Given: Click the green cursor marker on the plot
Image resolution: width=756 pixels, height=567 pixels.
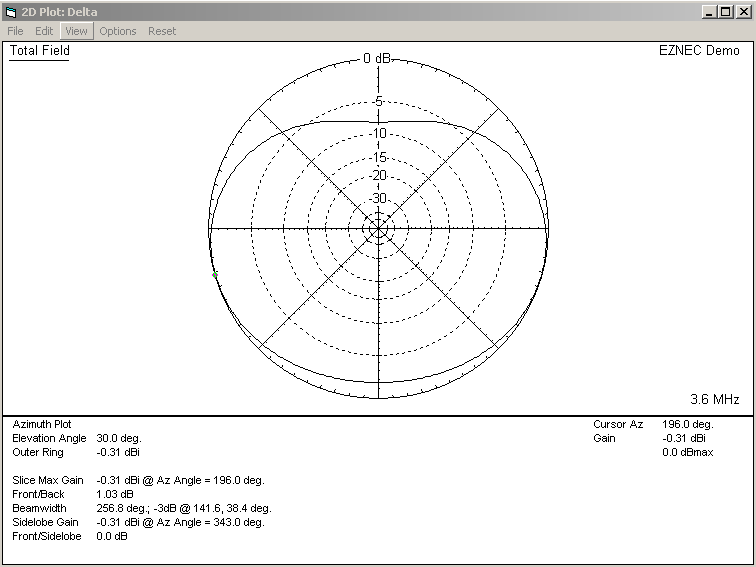Looking at the screenshot, I should point(215,275).
